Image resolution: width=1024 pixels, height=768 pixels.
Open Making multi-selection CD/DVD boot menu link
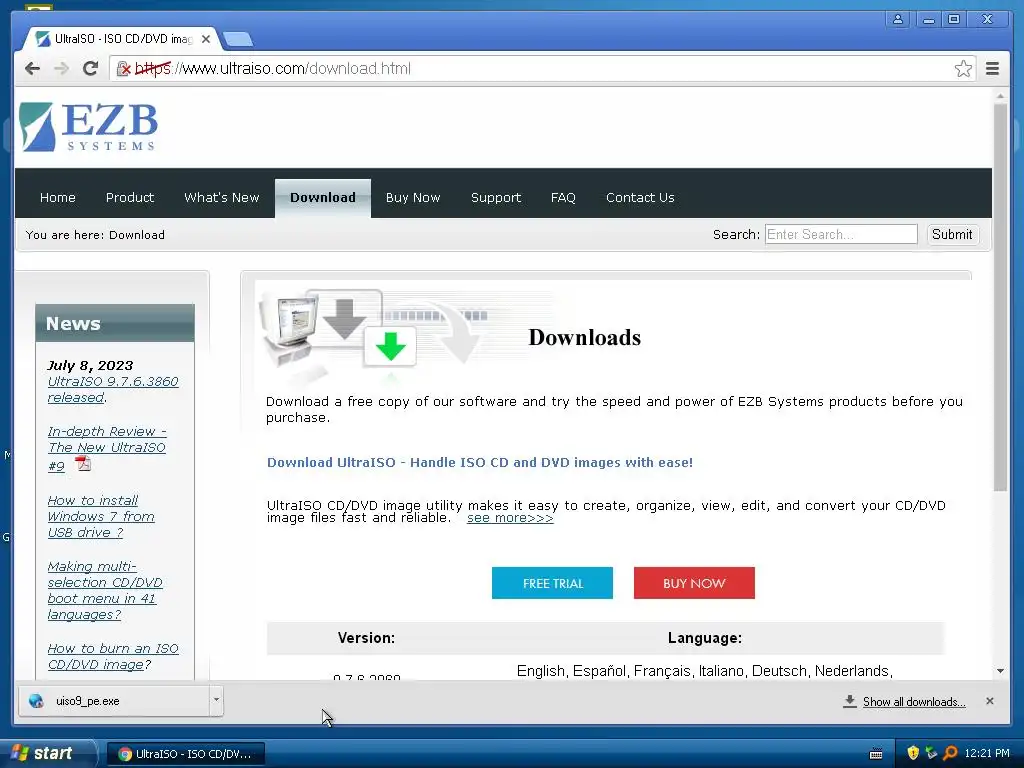coord(104,590)
